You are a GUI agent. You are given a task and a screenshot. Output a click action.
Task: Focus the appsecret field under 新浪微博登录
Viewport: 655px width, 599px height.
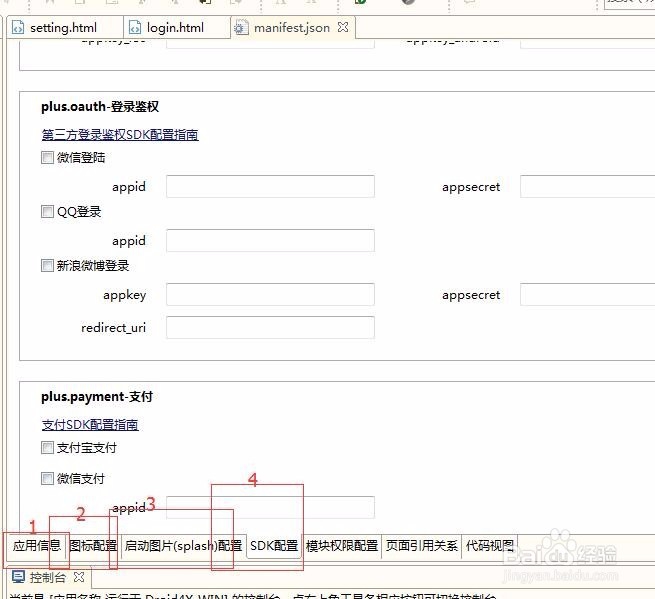coord(587,294)
